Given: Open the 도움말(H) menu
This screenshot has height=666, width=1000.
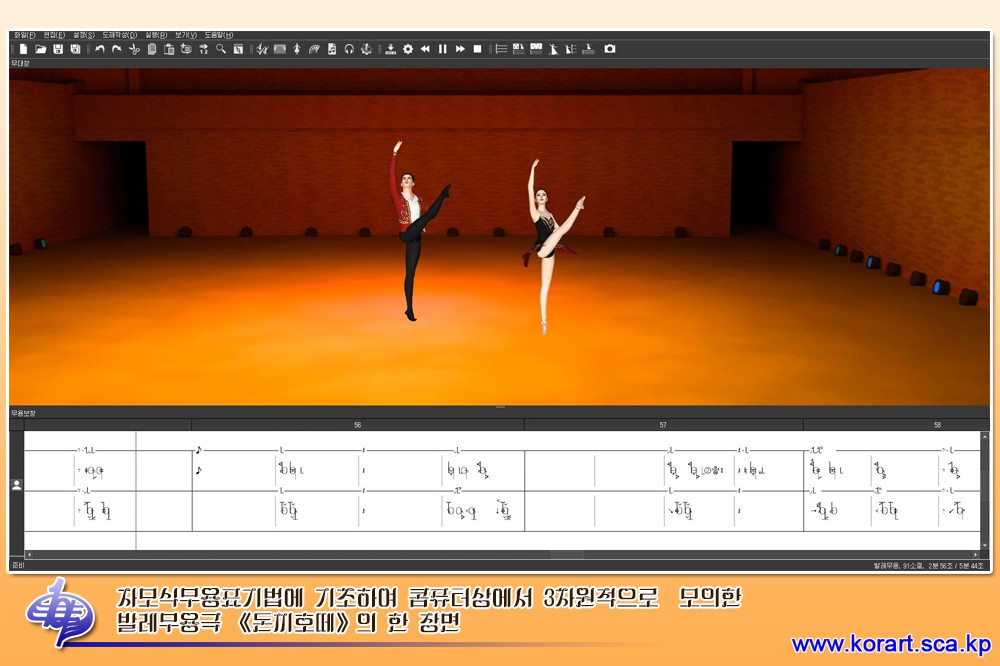Looking at the screenshot, I should 219,35.
